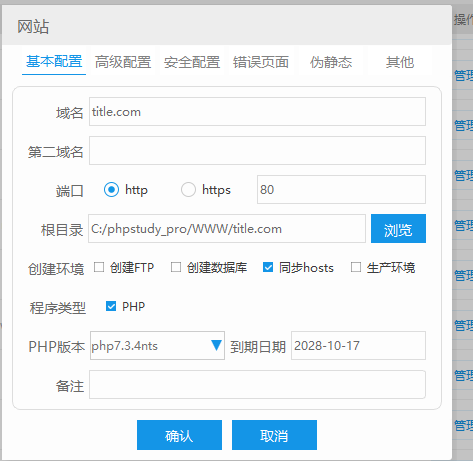The height and width of the screenshot is (461, 473).
Task: Open the 错误页面 tab
Action: click(261, 62)
